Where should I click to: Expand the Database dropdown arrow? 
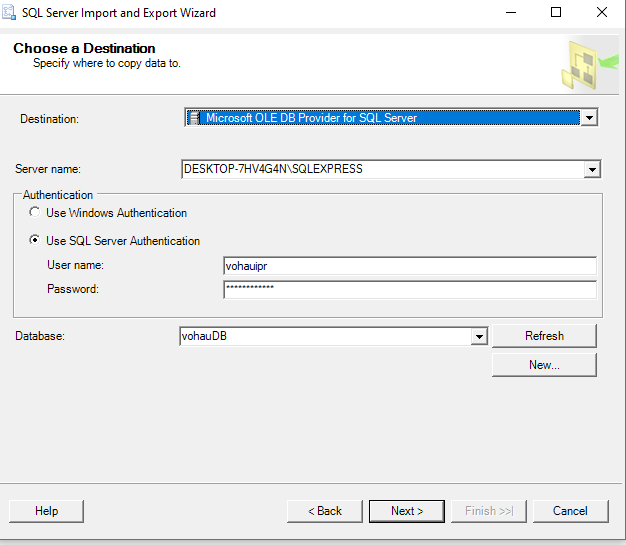pos(479,337)
